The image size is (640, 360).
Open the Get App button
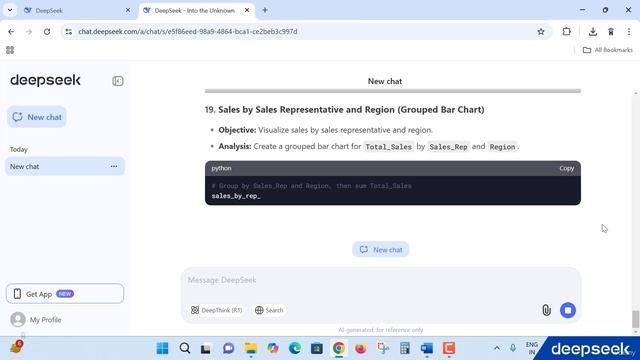point(65,293)
